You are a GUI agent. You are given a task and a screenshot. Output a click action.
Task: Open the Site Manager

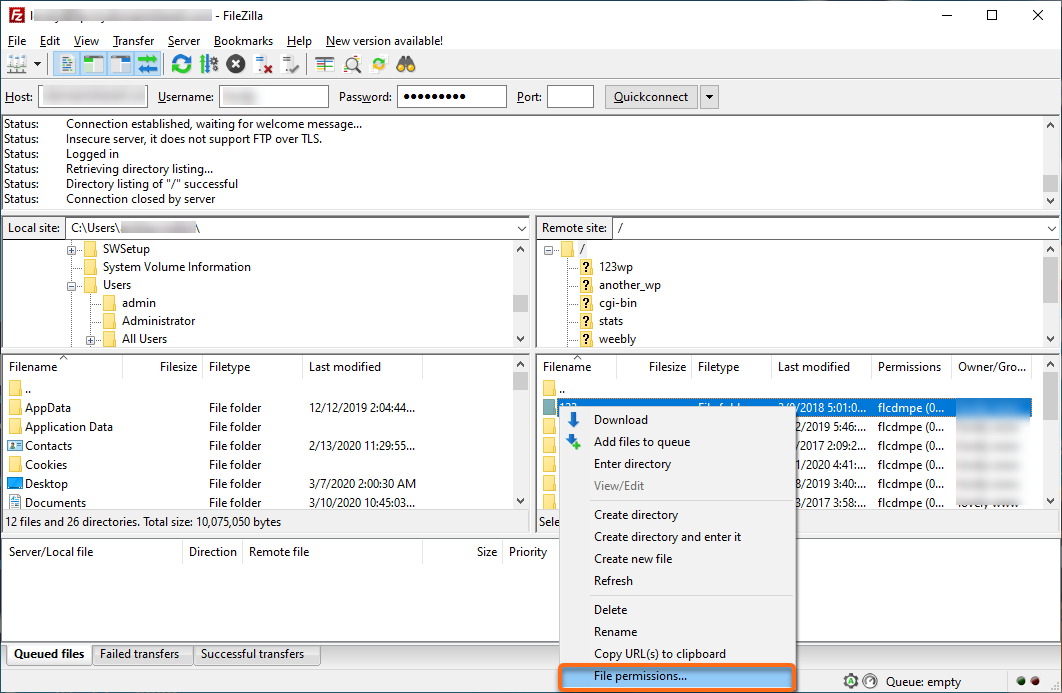click(18, 63)
